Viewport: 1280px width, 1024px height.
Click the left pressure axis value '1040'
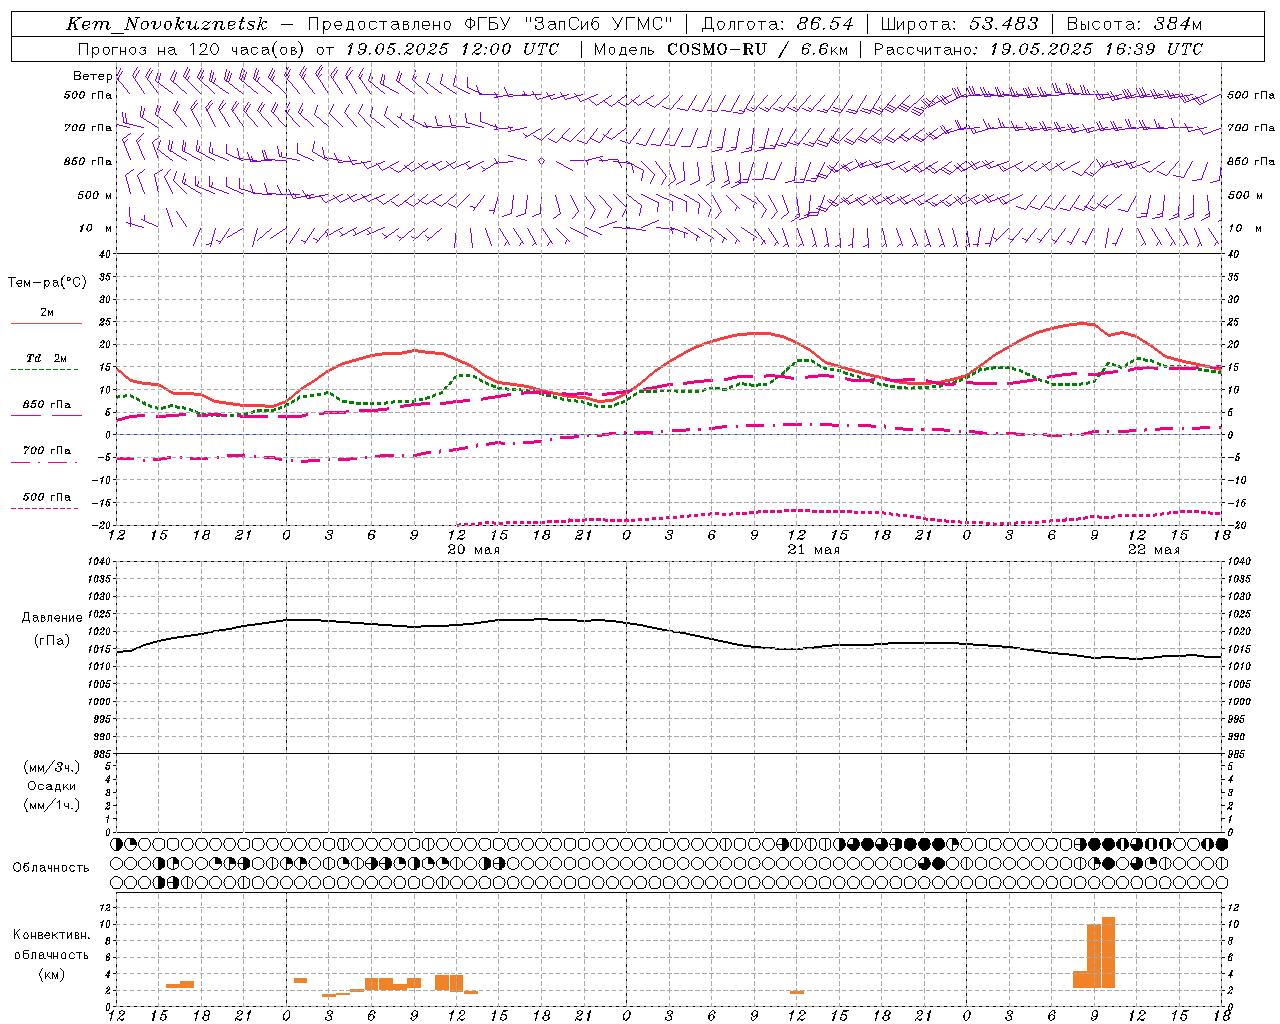pyautogui.click(x=98, y=562)
